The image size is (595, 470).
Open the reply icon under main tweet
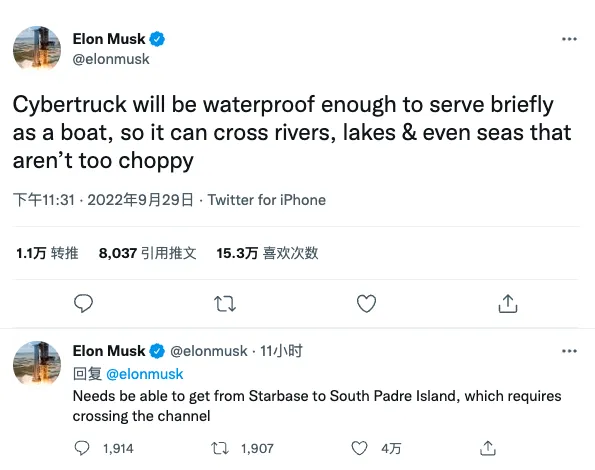pos(83,303)
